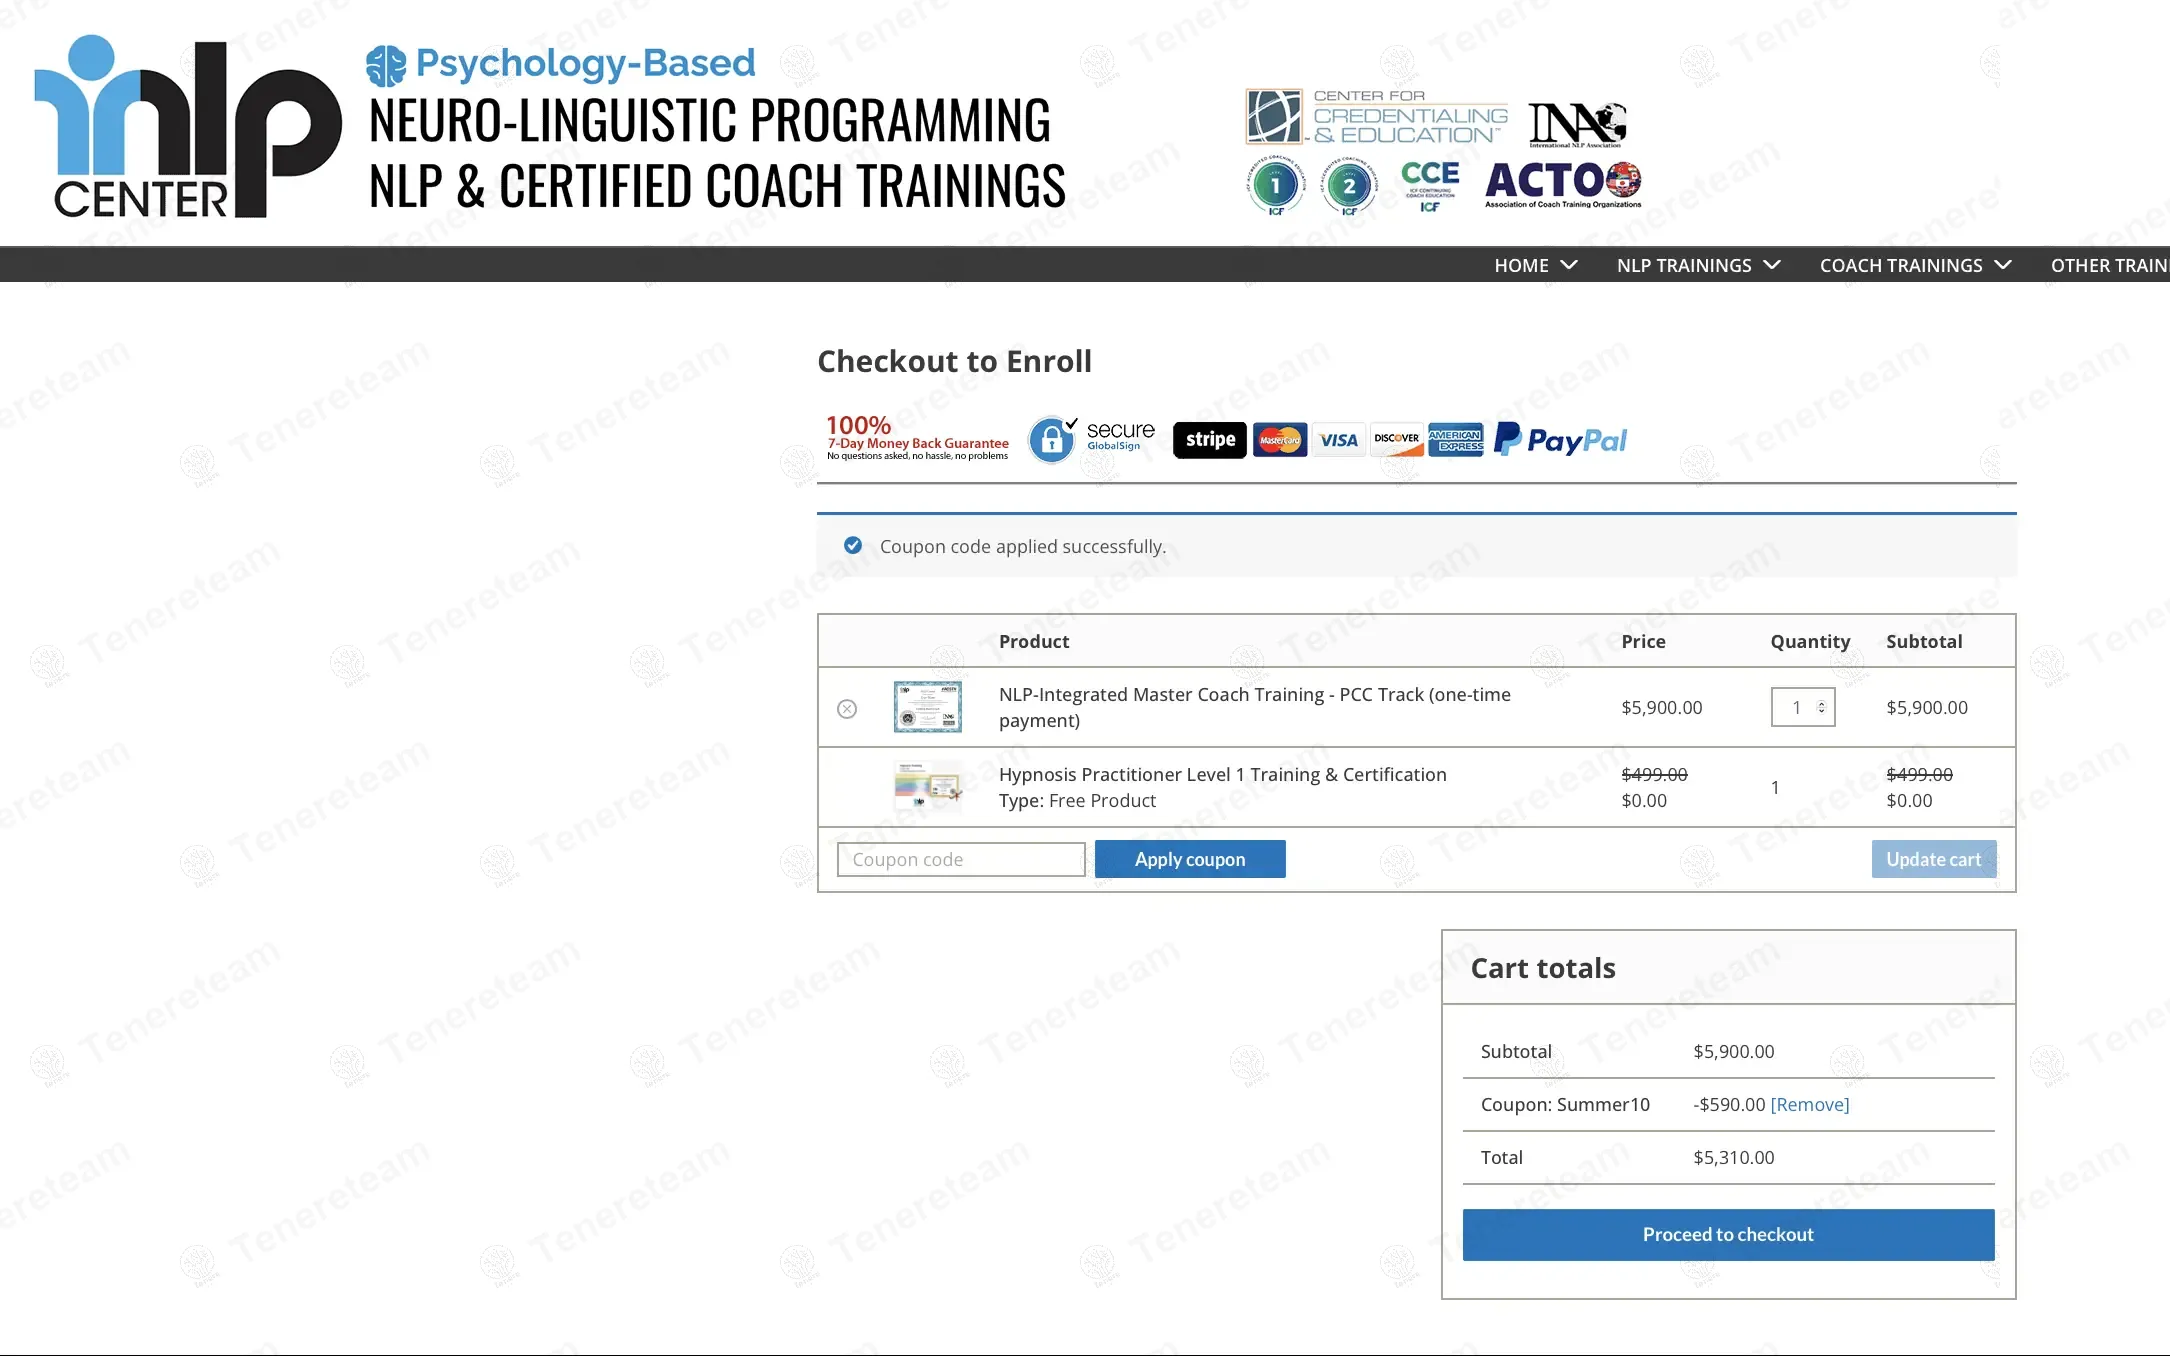The height and width of the screenshot is (1356, 2170).
Task: Remove the Summer10 coupon
Action: (1809, 1104)
